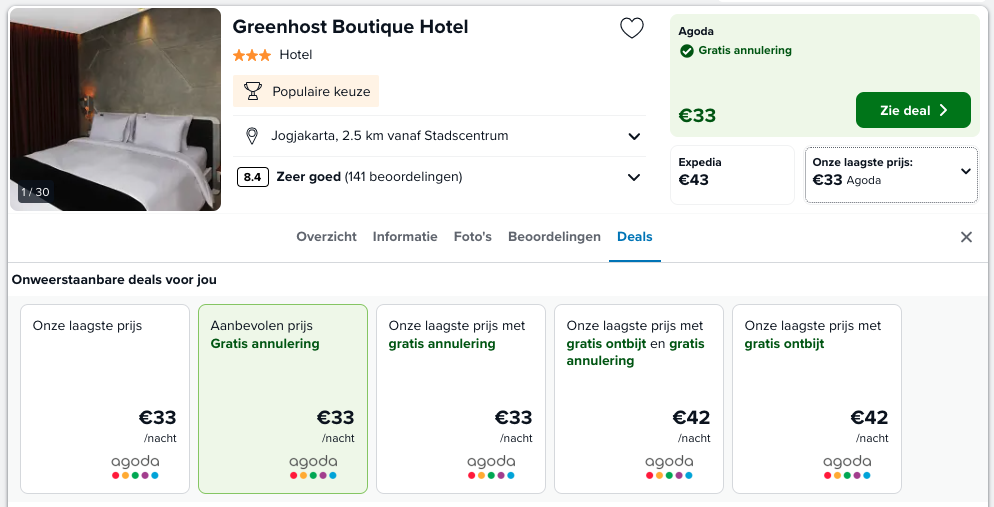The width and height of the screenshot is (994, 507).
Task: Expand the Jogjakarta location details
Action: pos(634,136)
